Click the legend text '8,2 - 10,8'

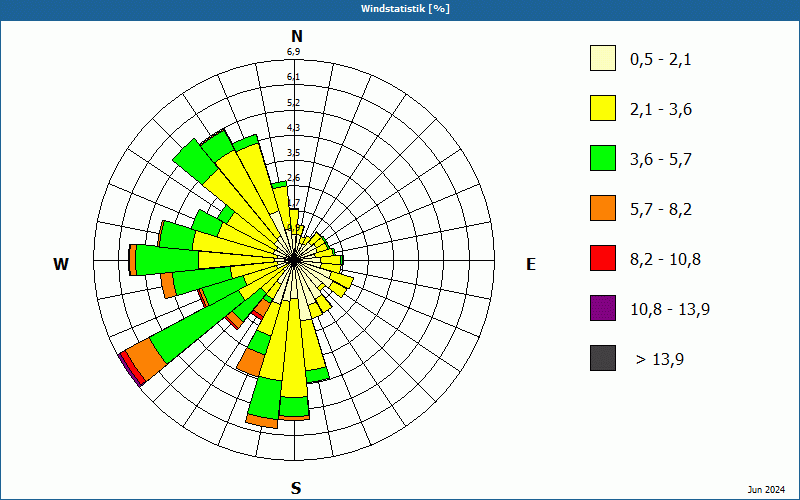pos(665,260)
